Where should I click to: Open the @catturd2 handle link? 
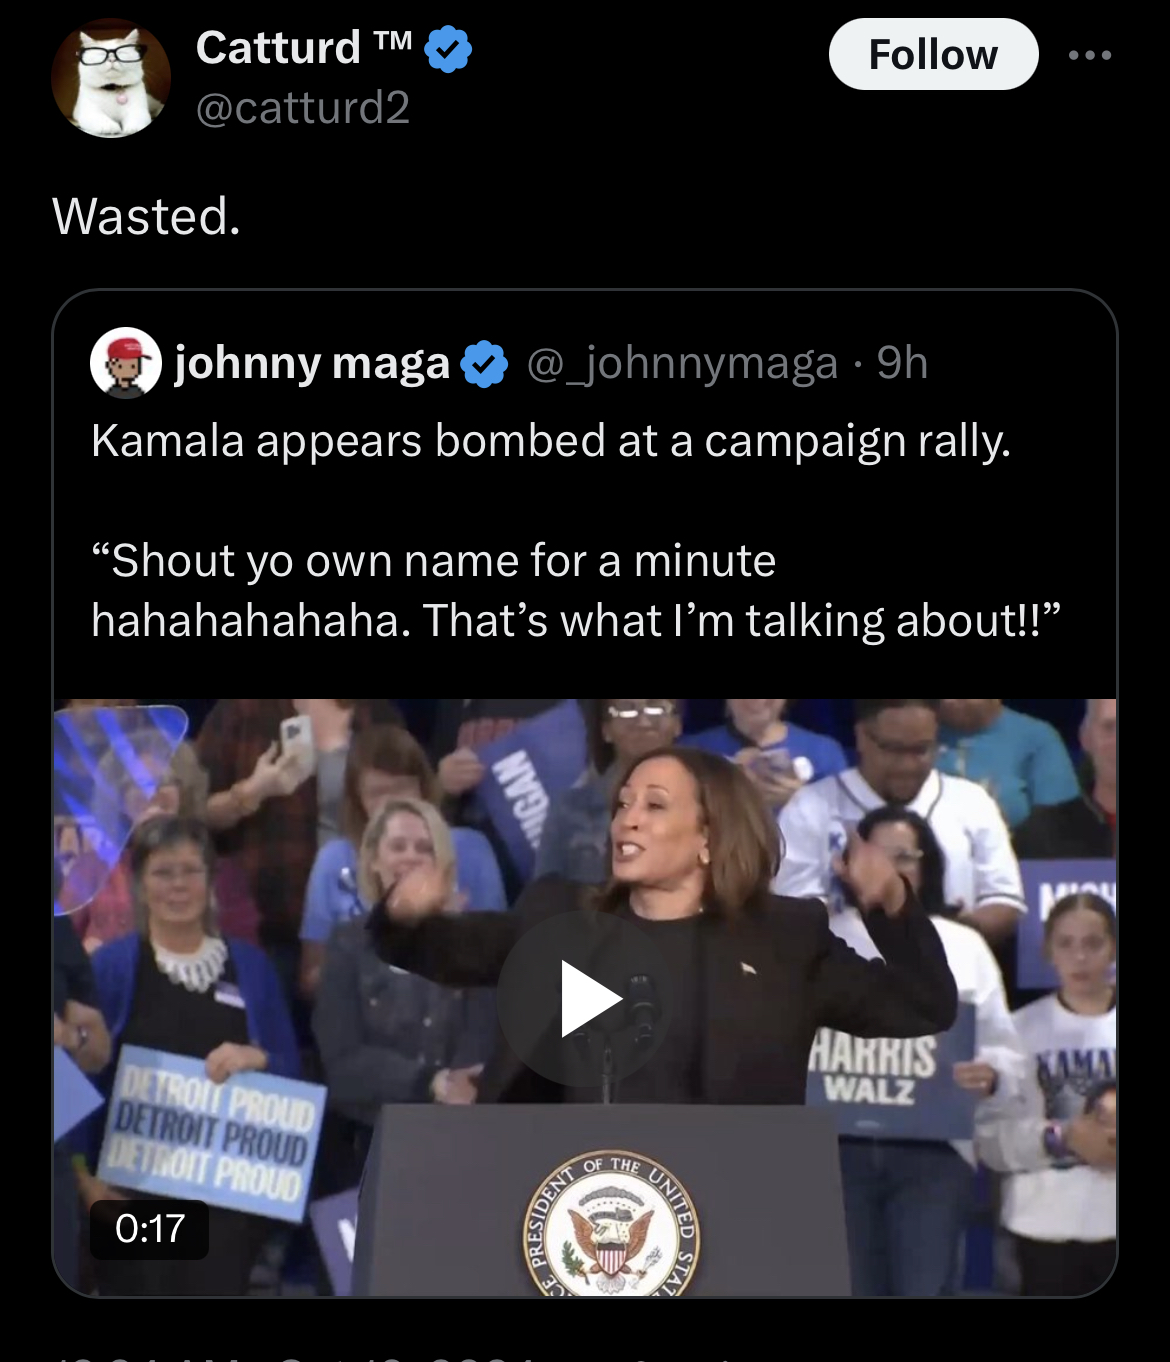click(x=303, y=108)
